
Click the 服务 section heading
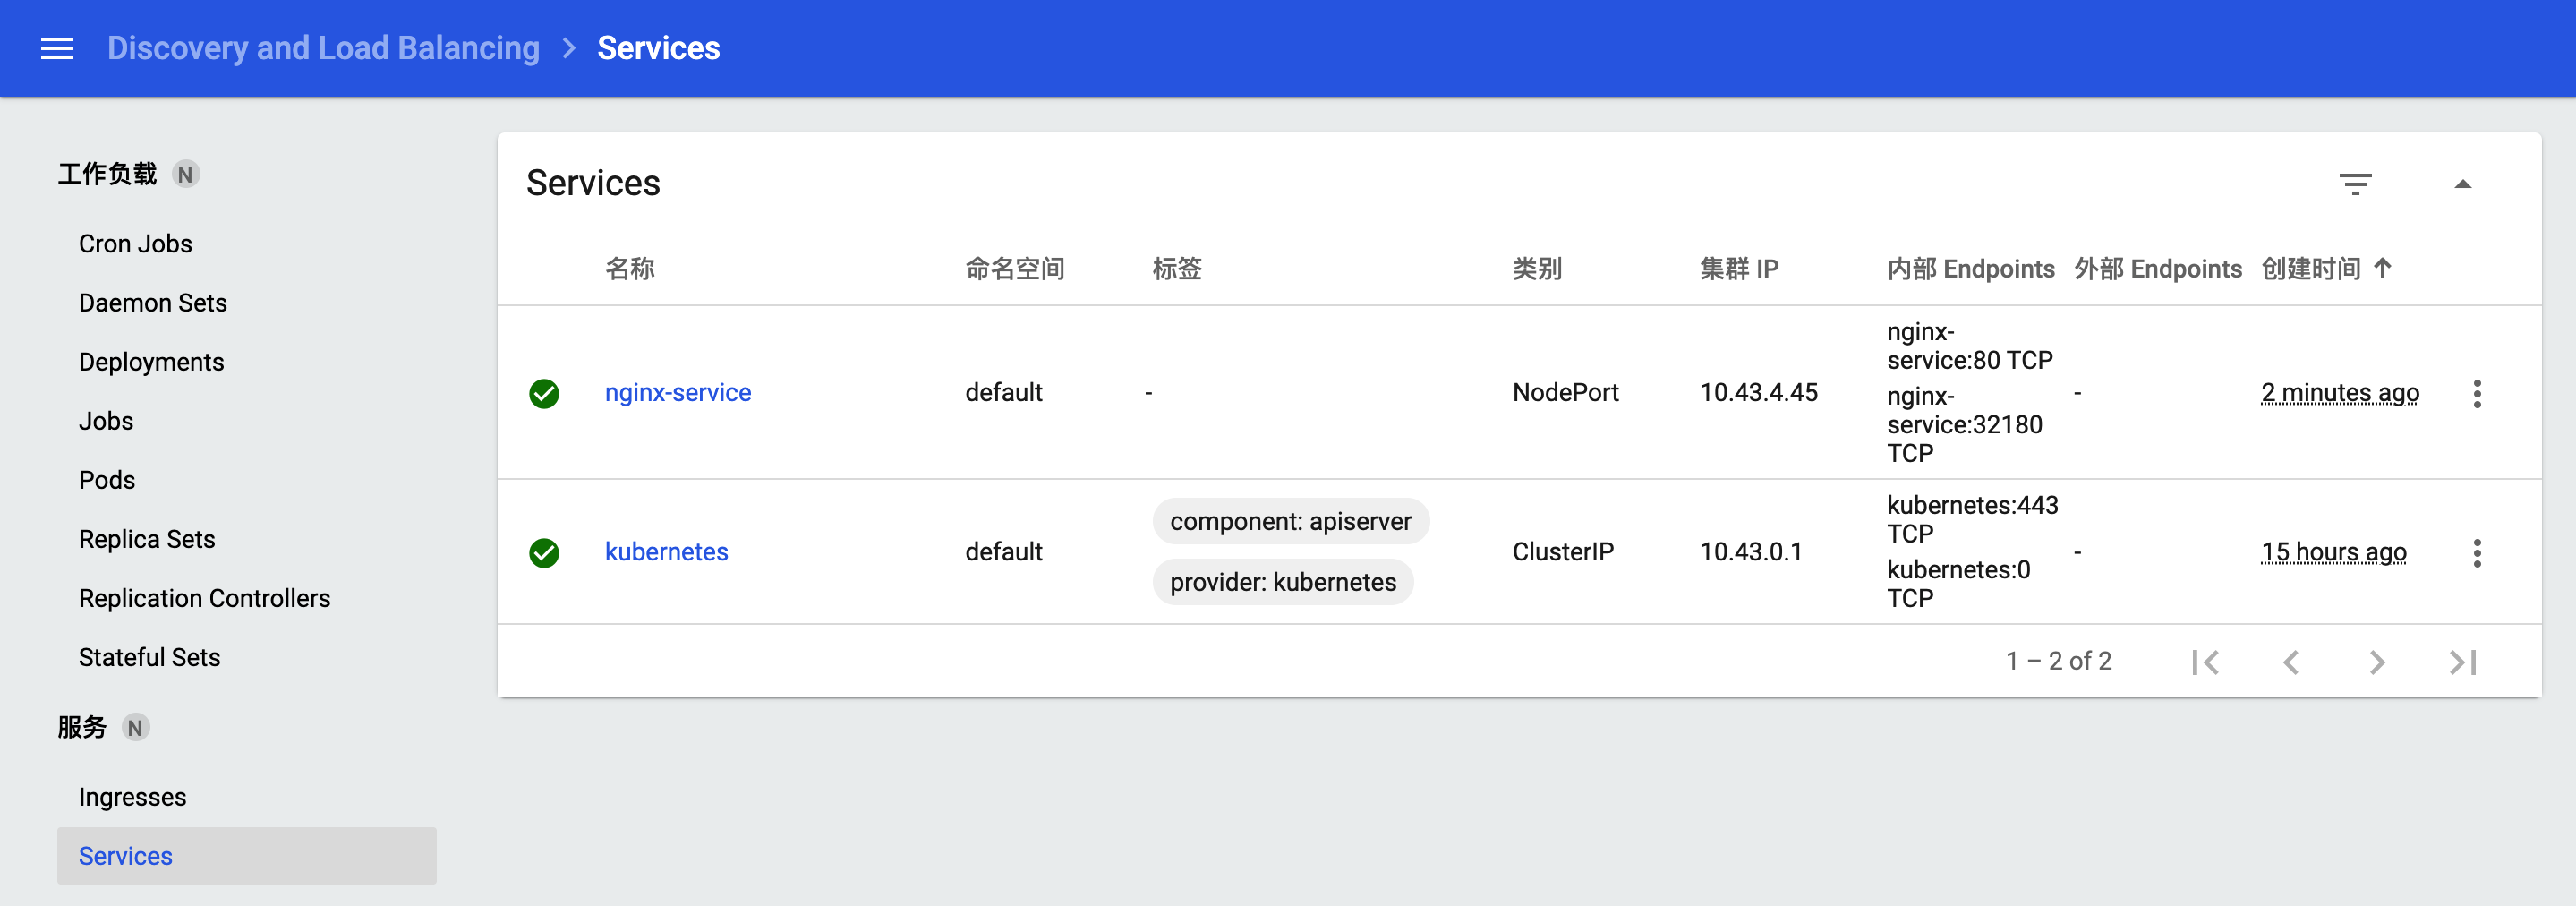82,727
